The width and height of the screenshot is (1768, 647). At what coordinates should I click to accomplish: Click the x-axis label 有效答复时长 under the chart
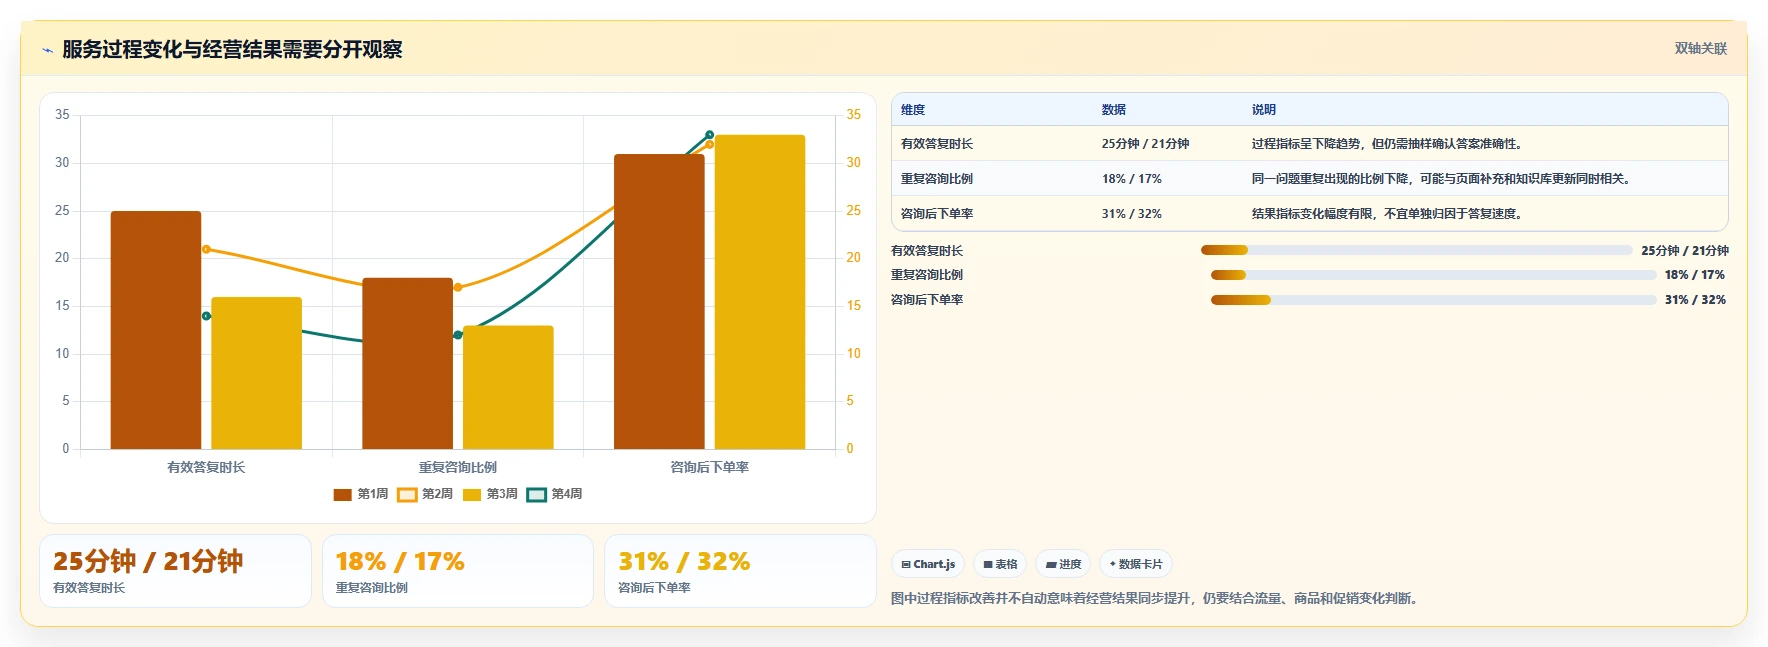tap(206, 467)
